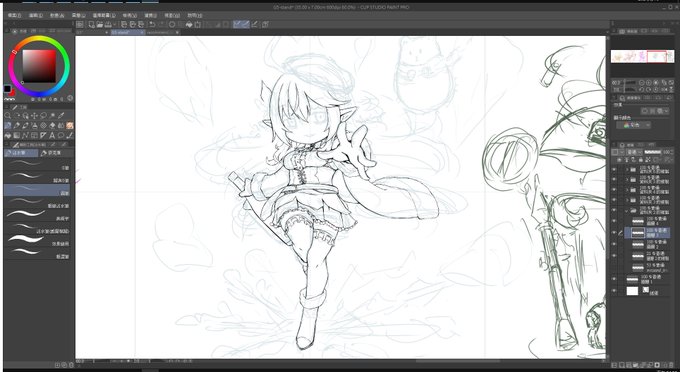The height and width of the screenshot is (372, 680).
Task: Close the G5-stand document tab
Action: pos(142,32)
